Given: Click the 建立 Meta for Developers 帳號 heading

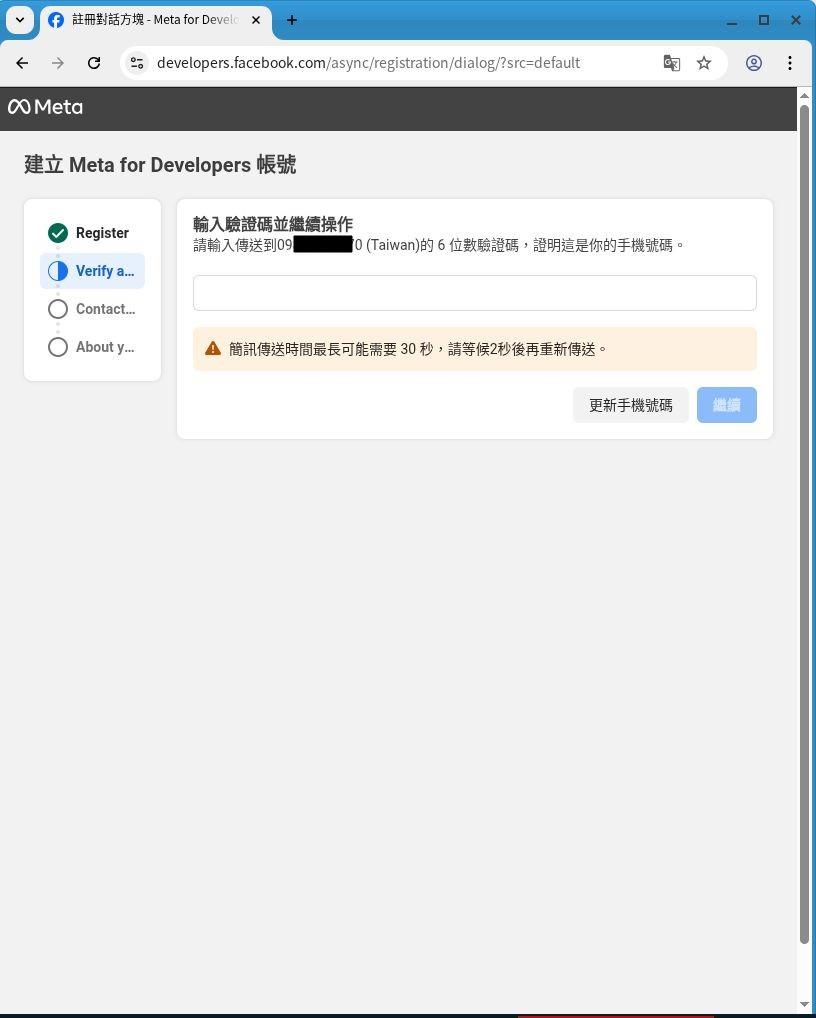Looking at the screenshot, I should [160, 165].
